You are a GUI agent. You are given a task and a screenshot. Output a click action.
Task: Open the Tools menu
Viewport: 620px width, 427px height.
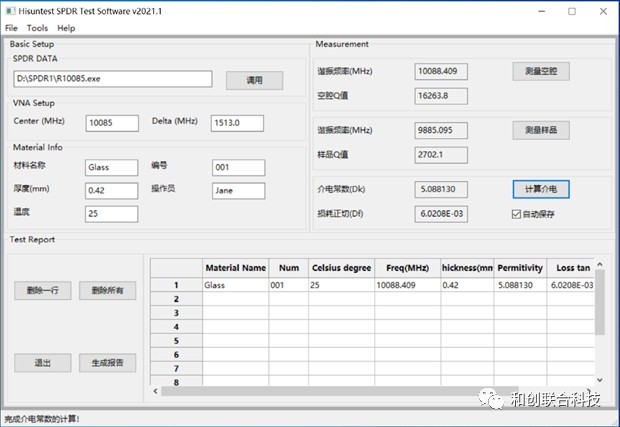37,28
